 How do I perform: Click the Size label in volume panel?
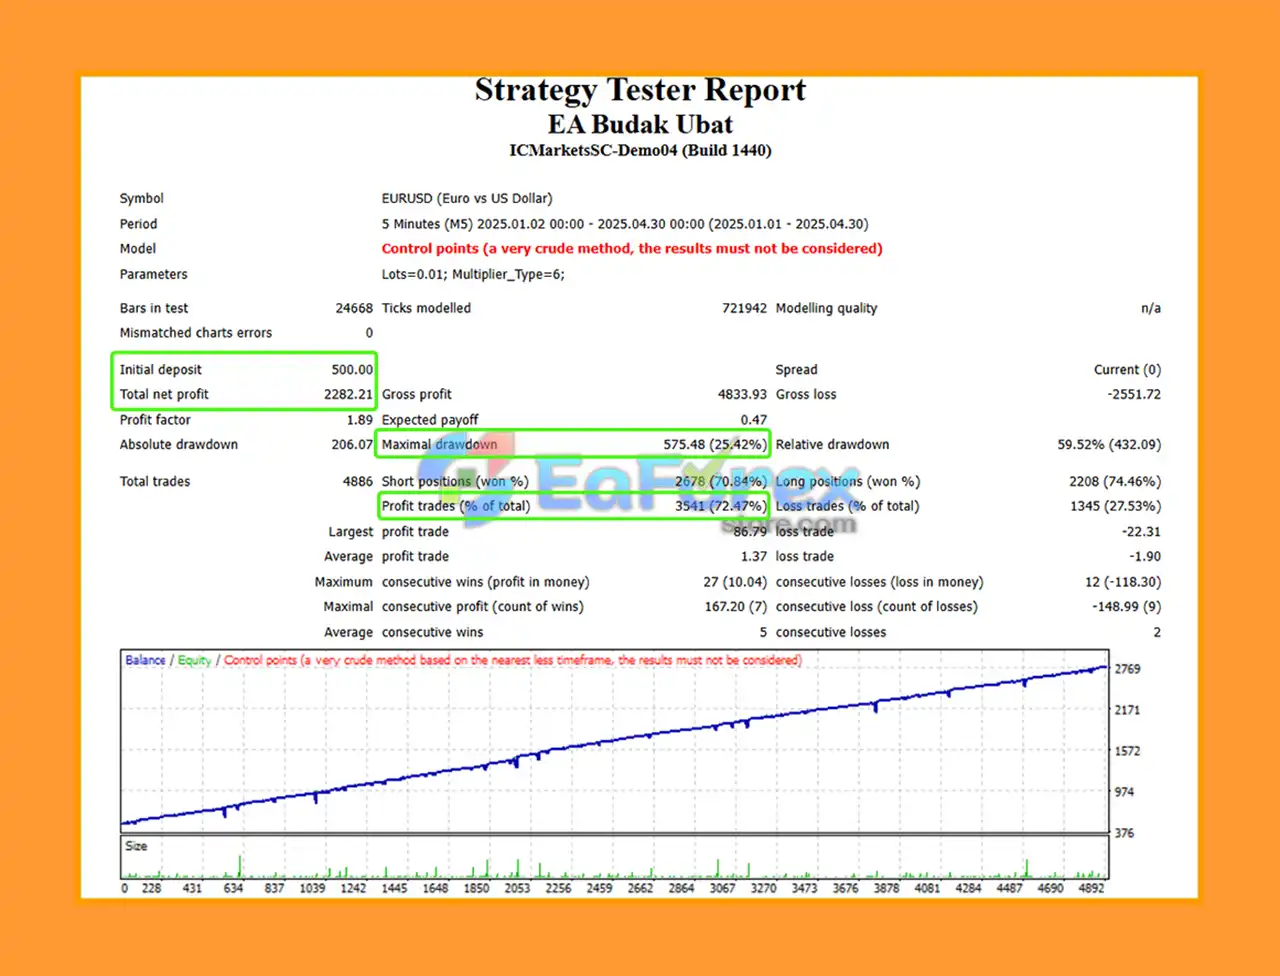(x=136, y=846)
